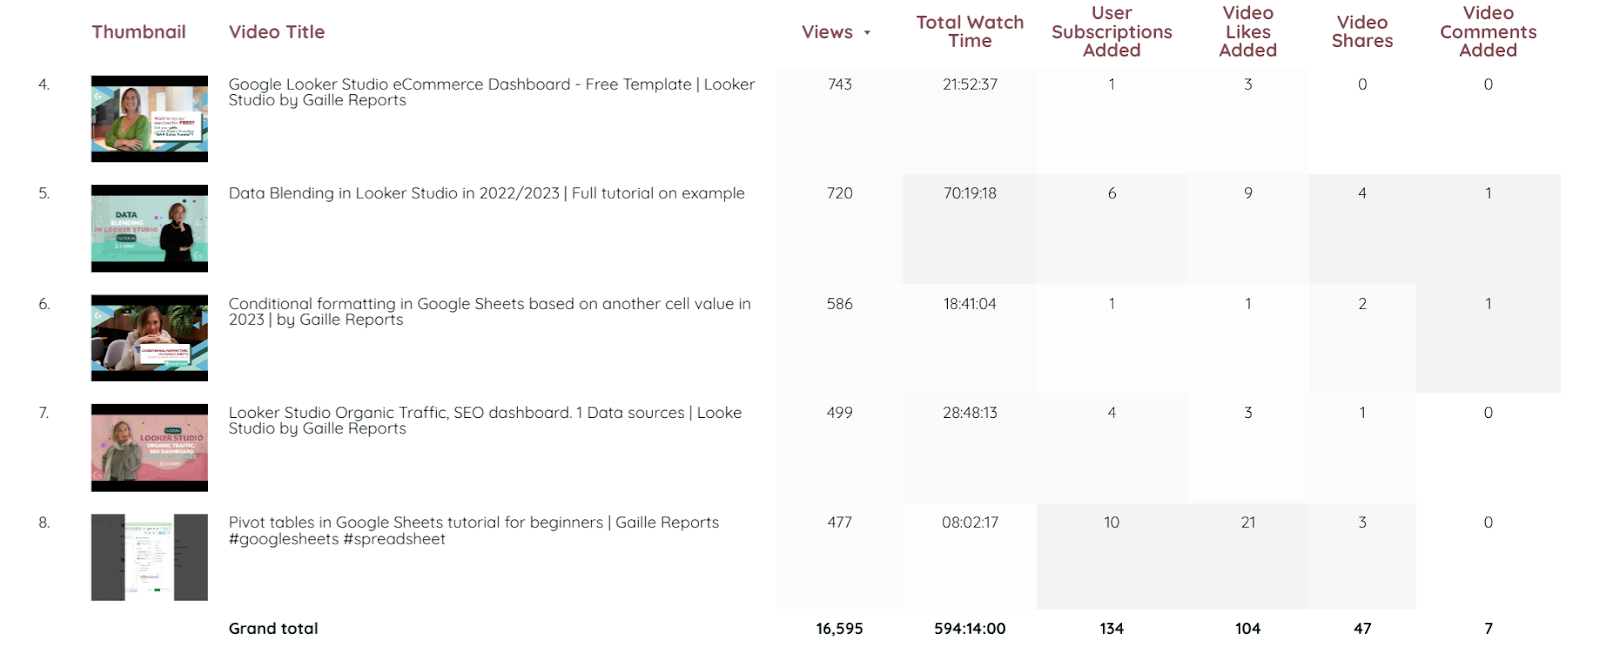Viewport: 1600px width, 654px height.
Task: Select the Grand total row label
Action: 273,629
